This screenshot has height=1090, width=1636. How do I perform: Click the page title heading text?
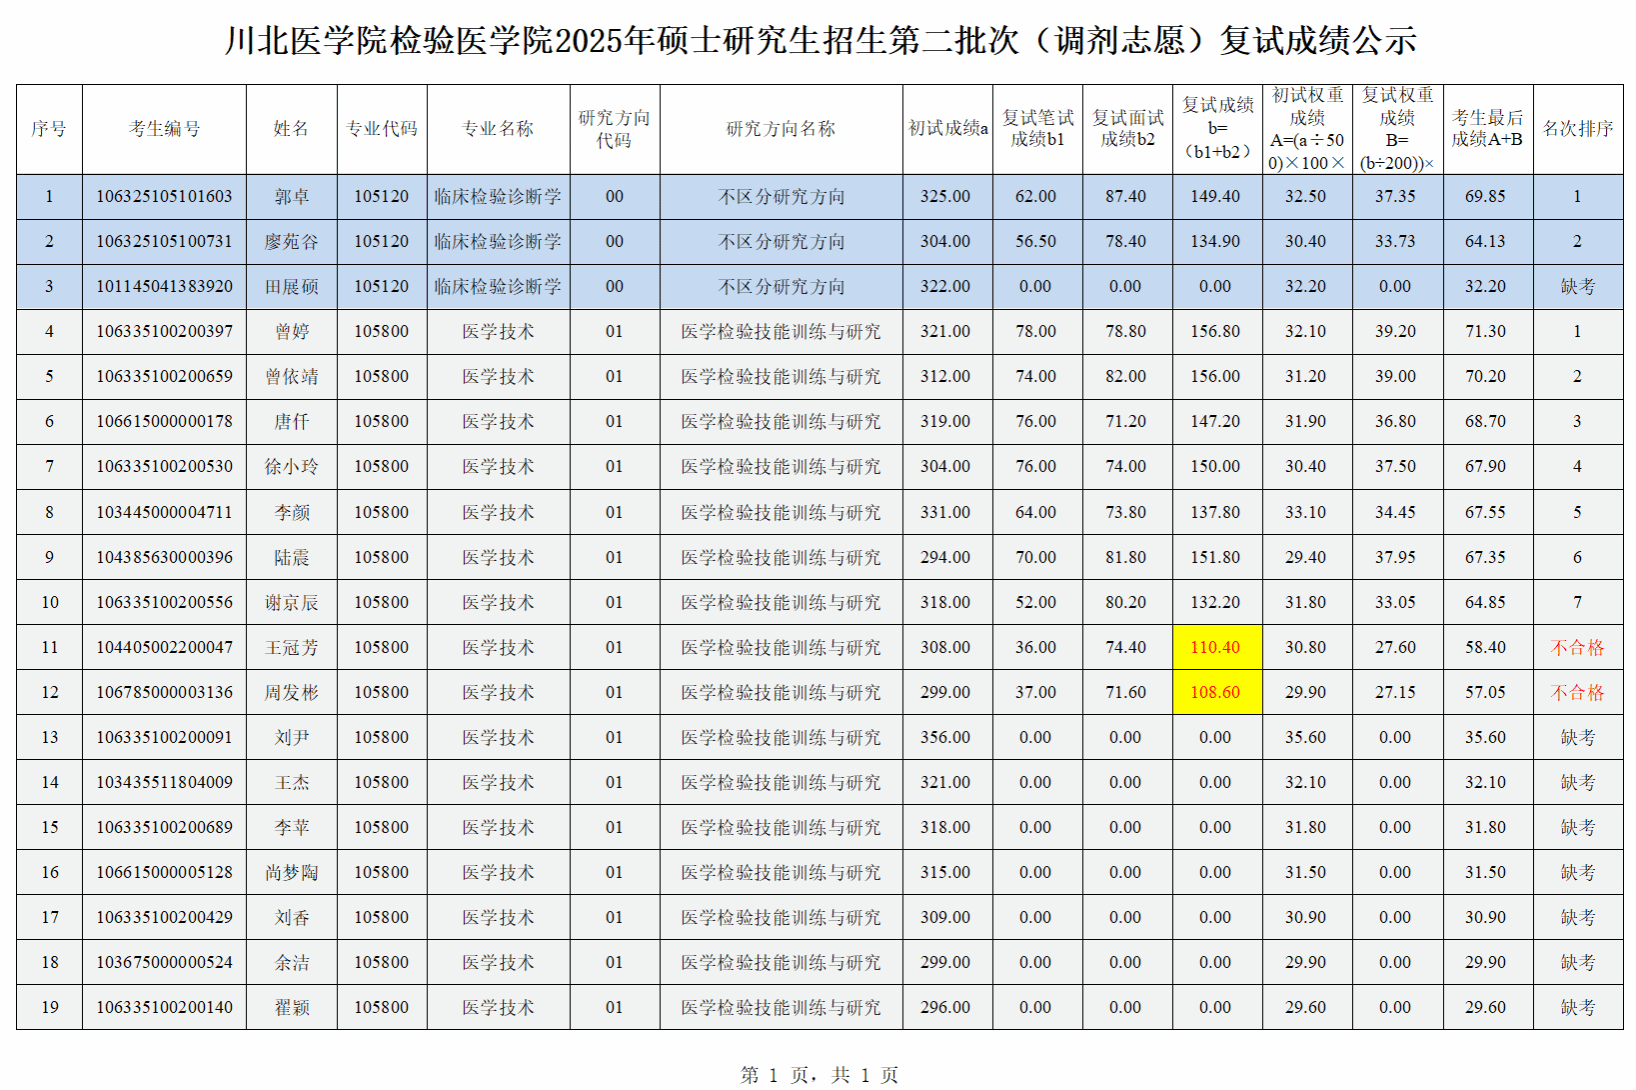(x=820, y=41)
